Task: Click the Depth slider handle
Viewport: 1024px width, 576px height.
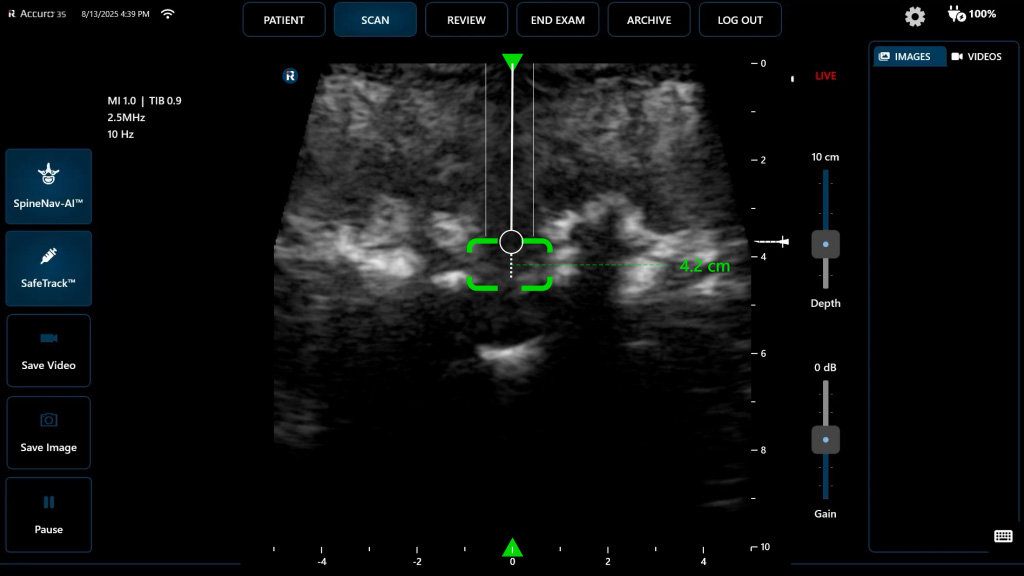Action: [x=825, y=244]
